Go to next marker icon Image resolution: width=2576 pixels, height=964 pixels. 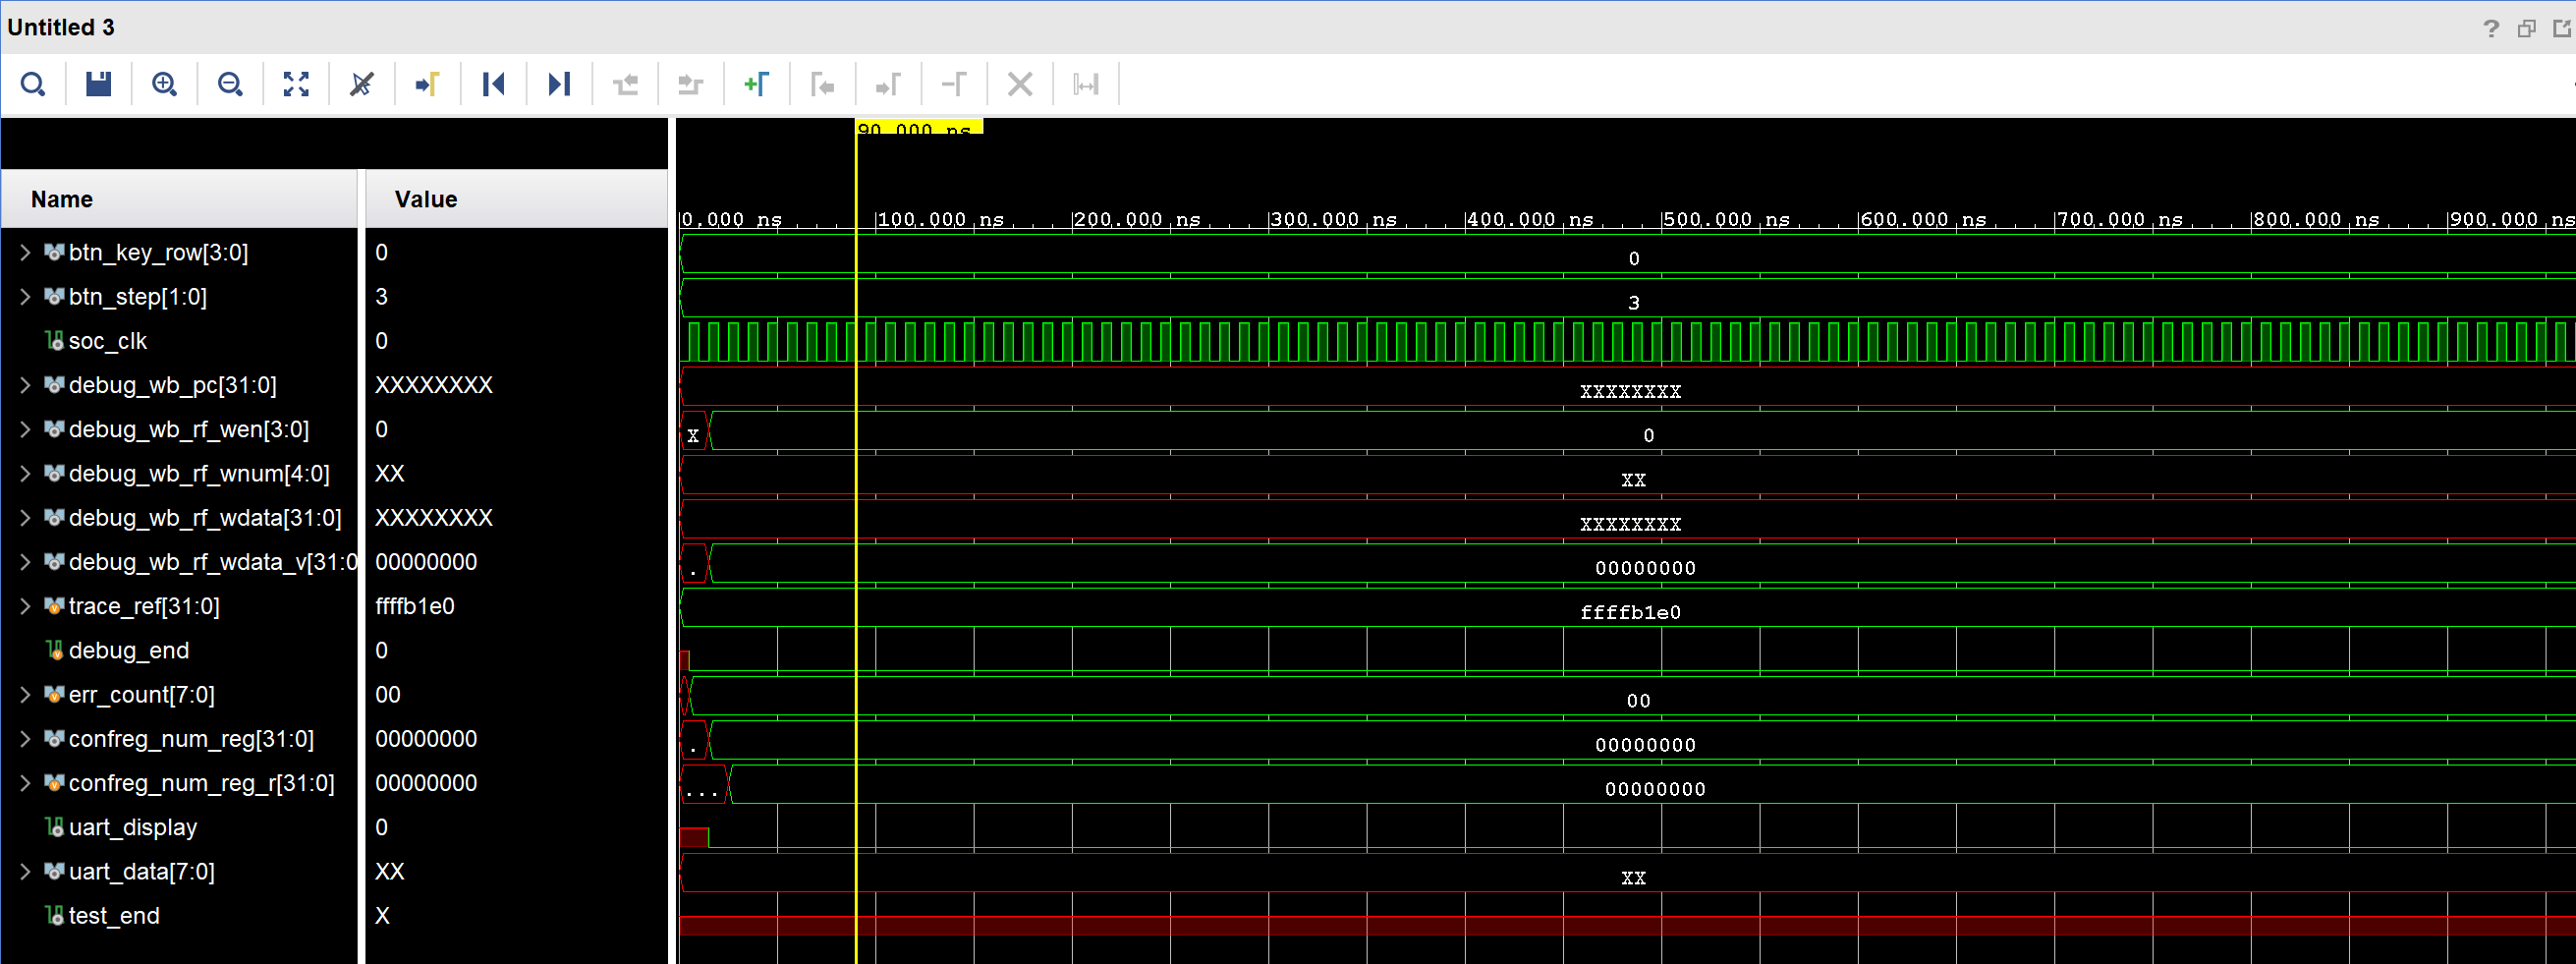888,84
